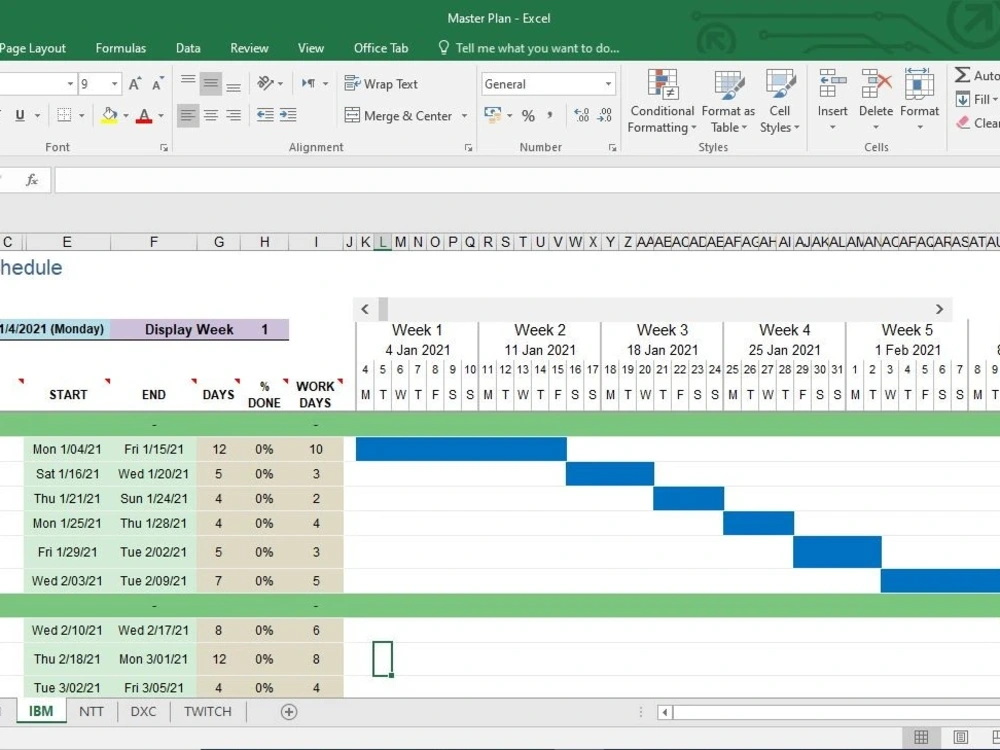The width and height of the screenshot is (1000, 750).
Task: Click the Decrease Font Size icon
Action: pos(158,84)
